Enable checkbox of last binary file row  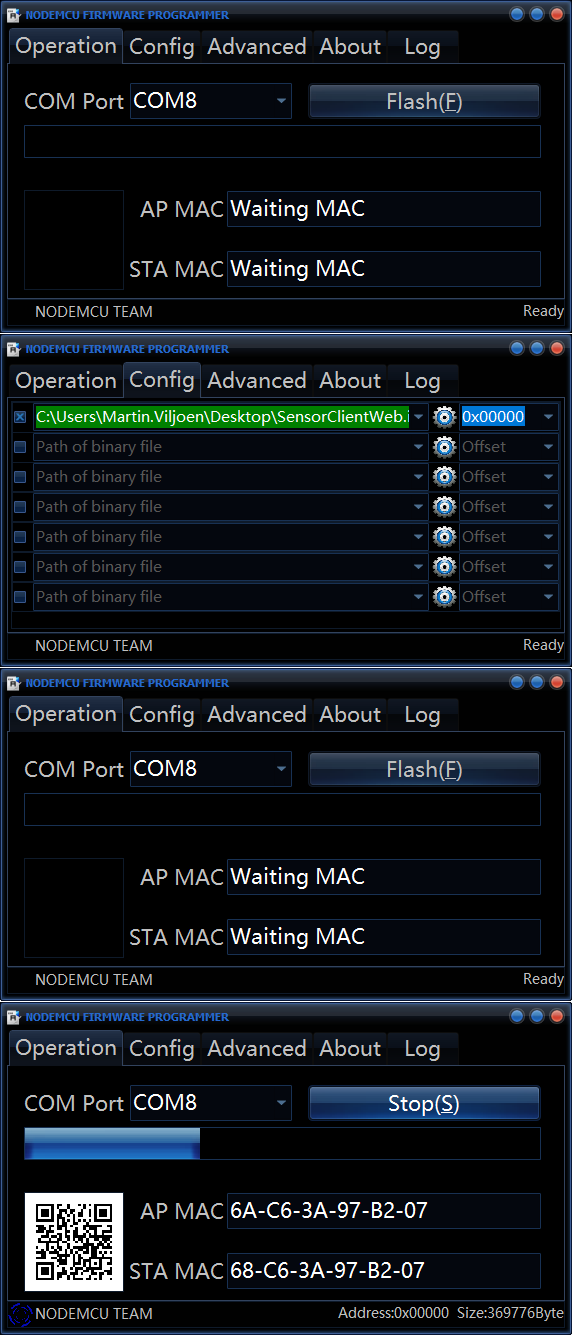(20, 597)
